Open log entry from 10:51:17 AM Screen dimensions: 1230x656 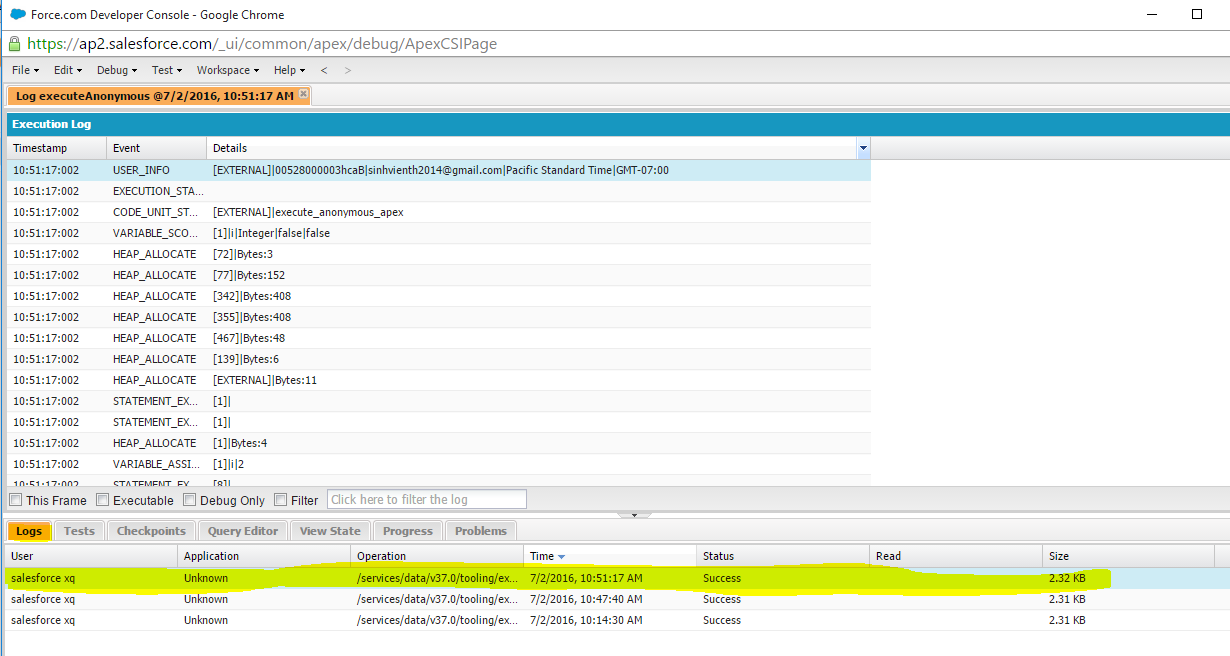pyautogui.click(x=618, y=578)
